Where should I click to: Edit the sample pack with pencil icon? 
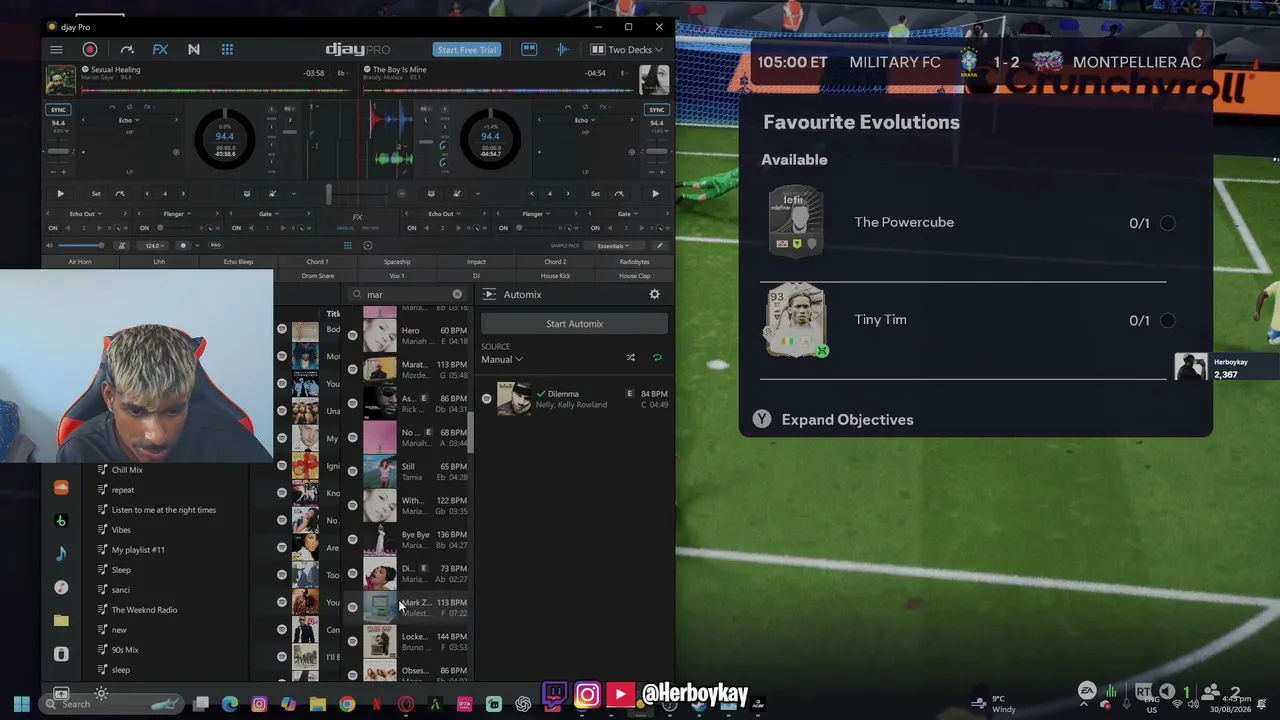[x=659, y=245]
